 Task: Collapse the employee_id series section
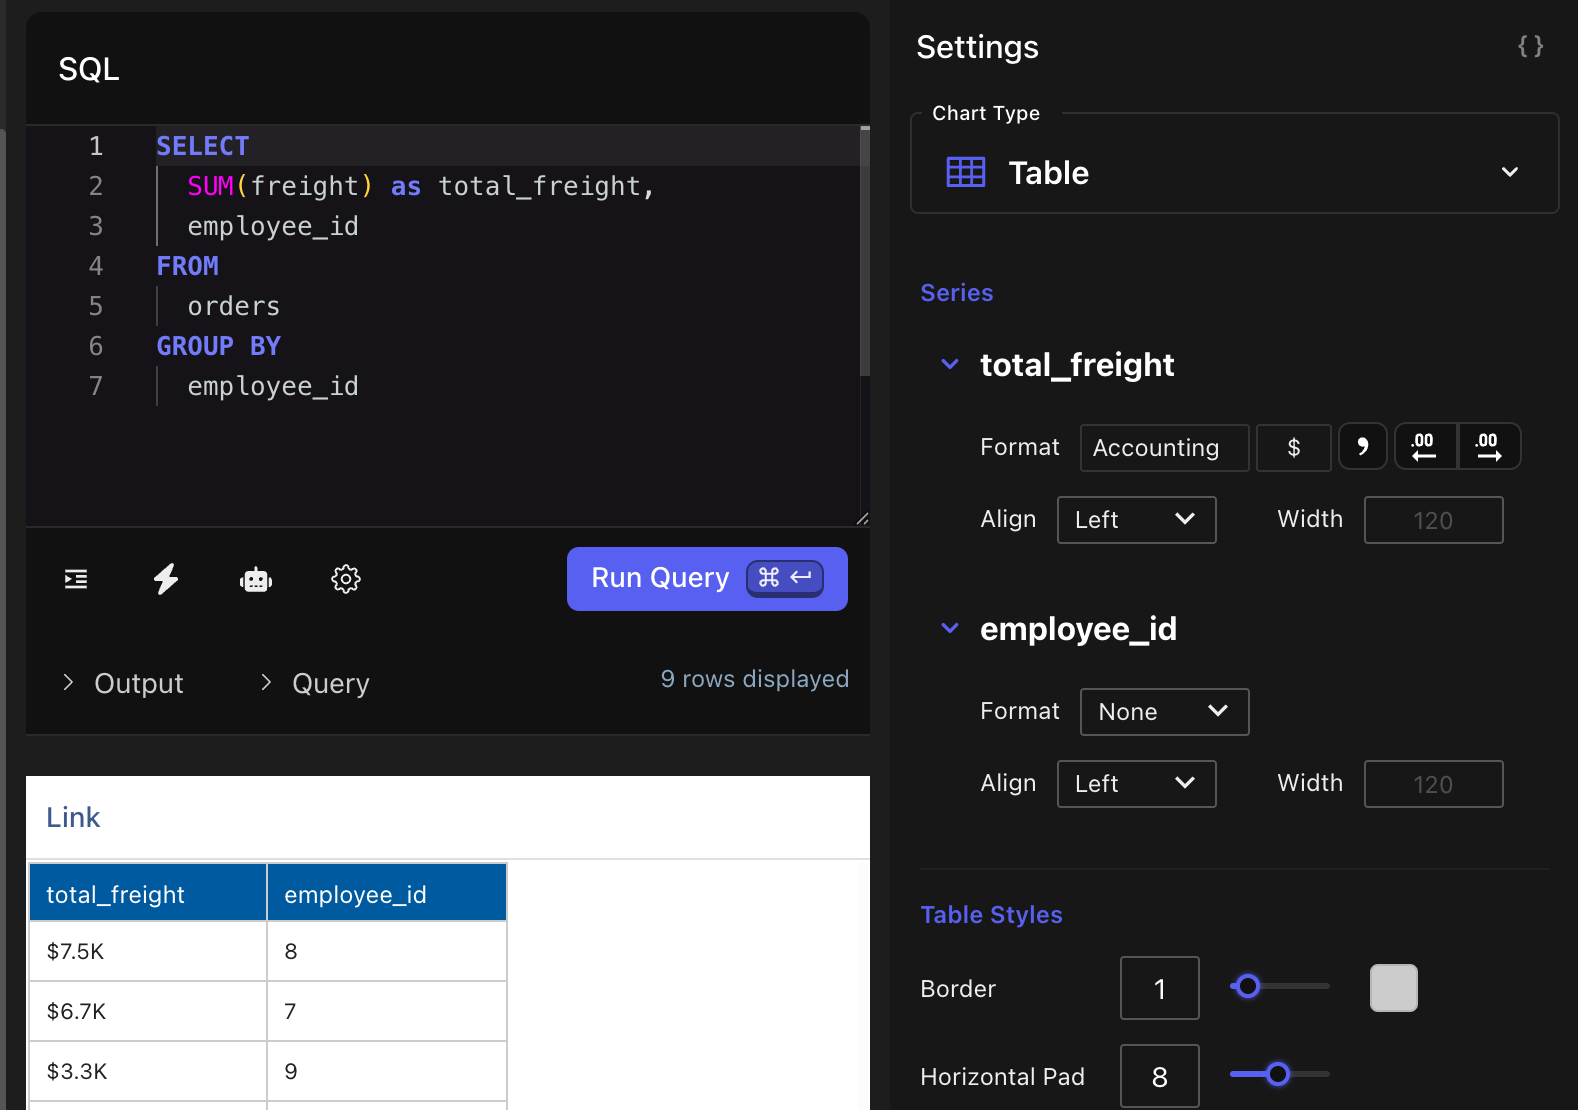pyautogui.click(x=950, y=628)
